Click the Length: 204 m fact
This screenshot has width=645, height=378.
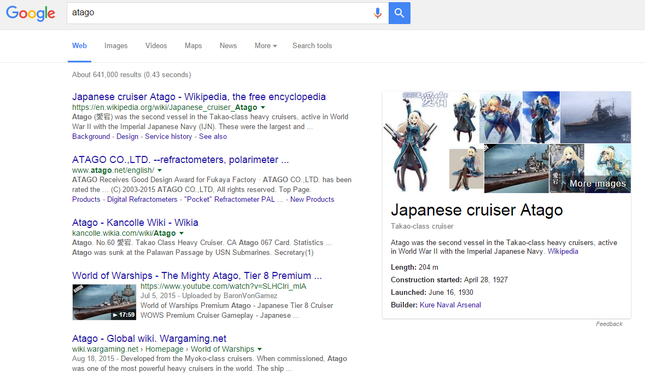coord(414,267)
